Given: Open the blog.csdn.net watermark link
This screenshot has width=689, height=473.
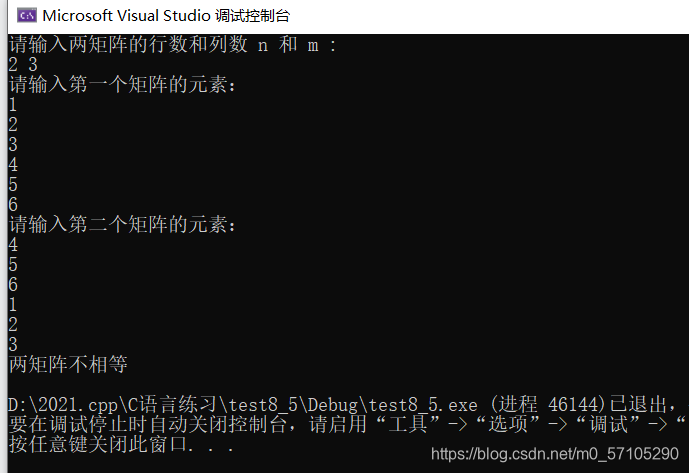Looking at the screenshot, I should 555,454.
